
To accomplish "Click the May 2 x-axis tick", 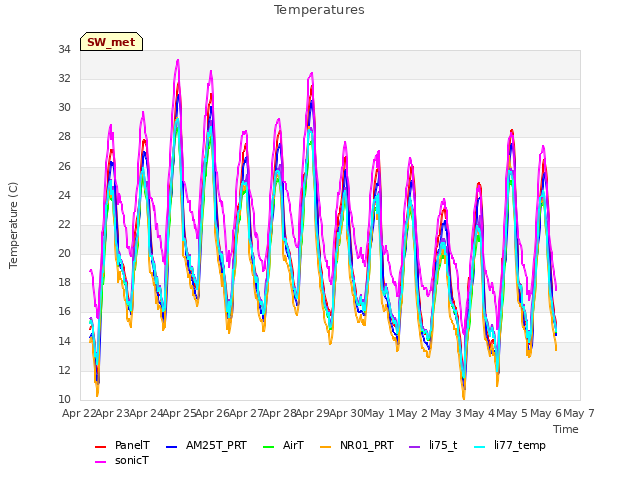I will [412, 413].
